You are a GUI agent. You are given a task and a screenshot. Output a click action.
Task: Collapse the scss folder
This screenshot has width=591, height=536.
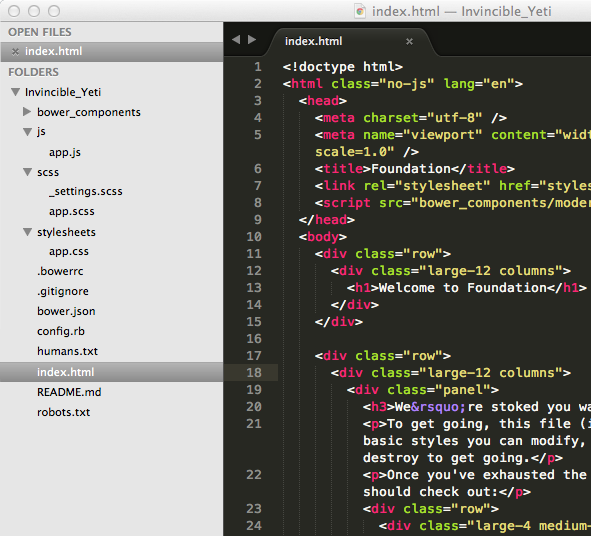point(28,172)
